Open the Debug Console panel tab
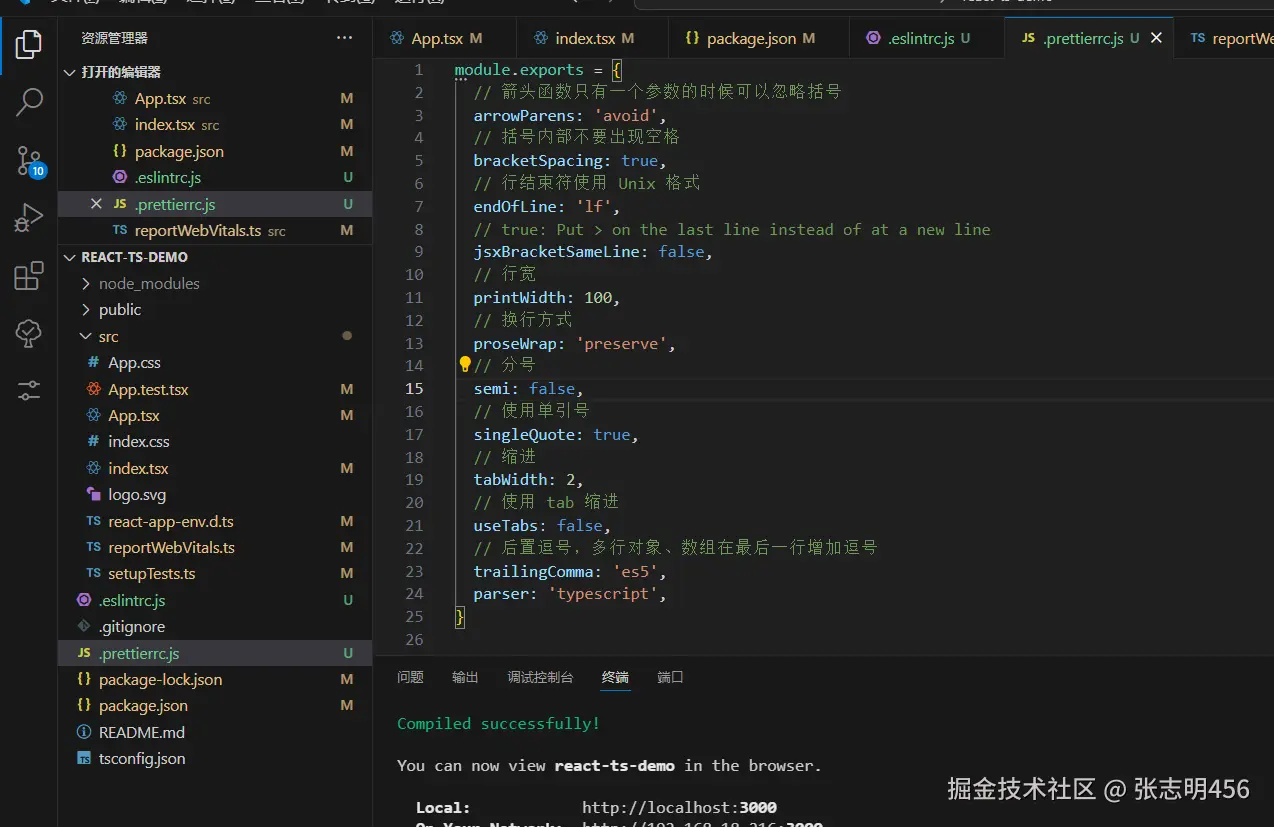The width and height of the screenshot is (1274, 827). click(x=540, y=677)
